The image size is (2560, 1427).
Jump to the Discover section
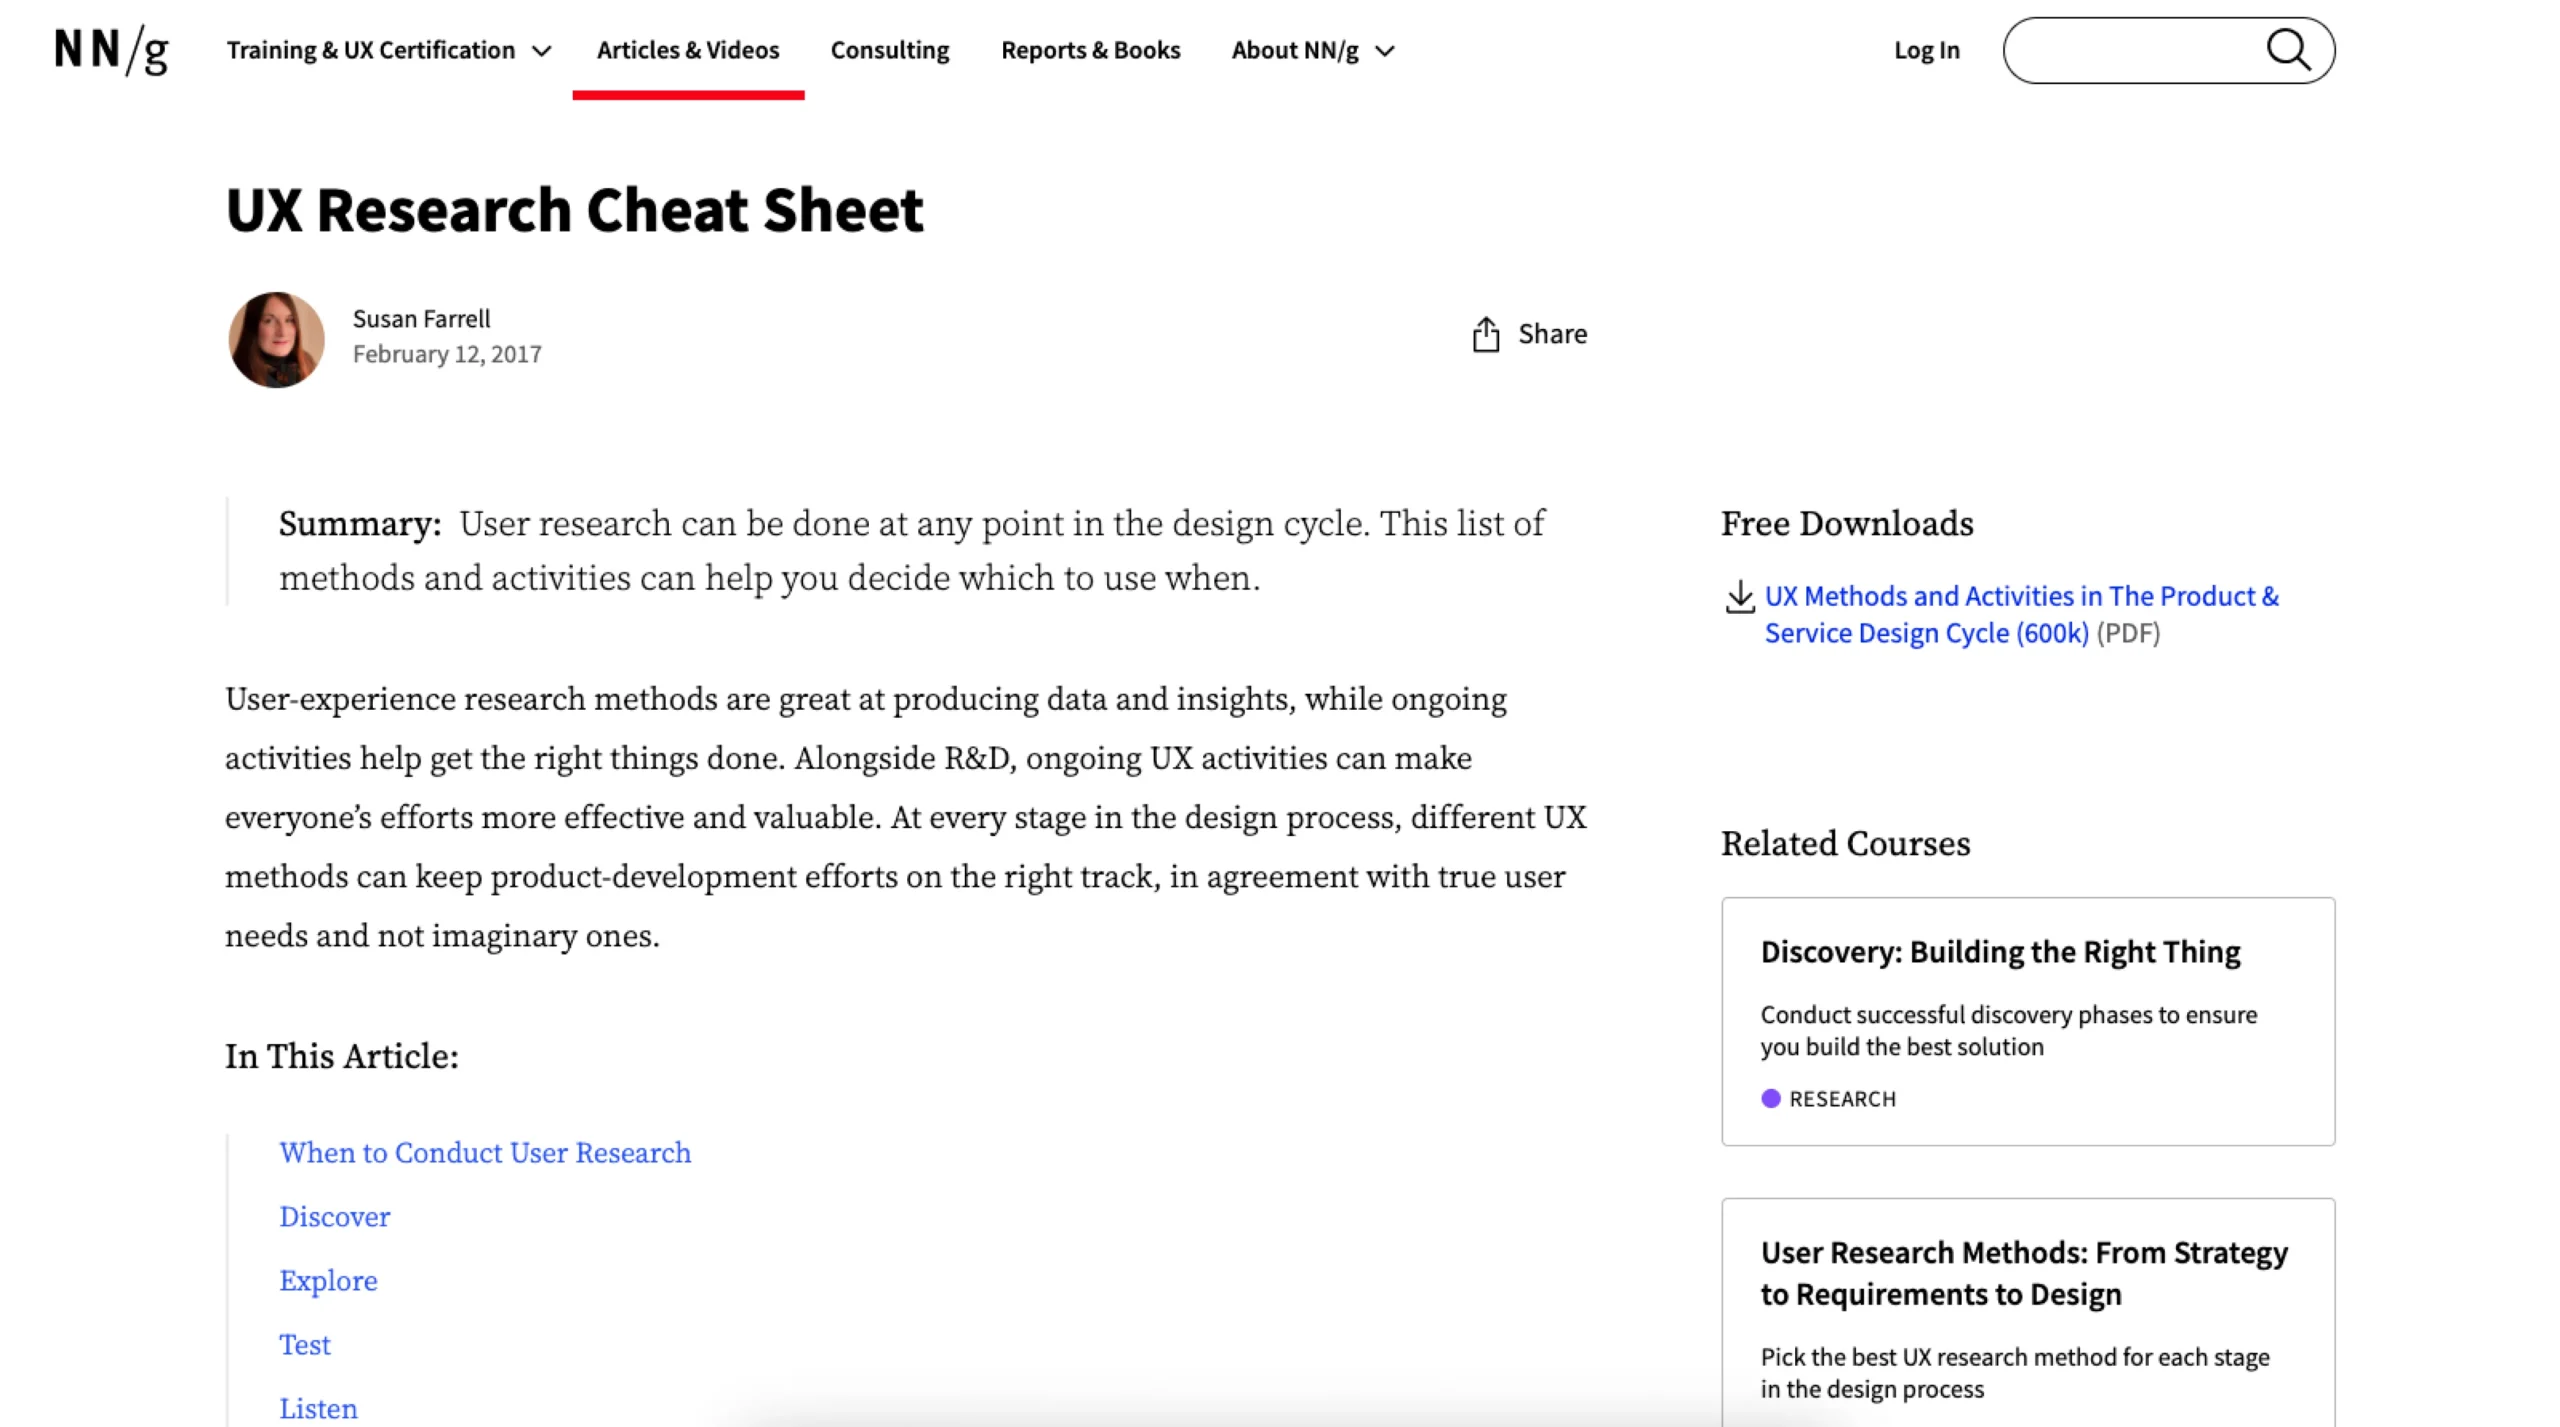coord(334,1216)
